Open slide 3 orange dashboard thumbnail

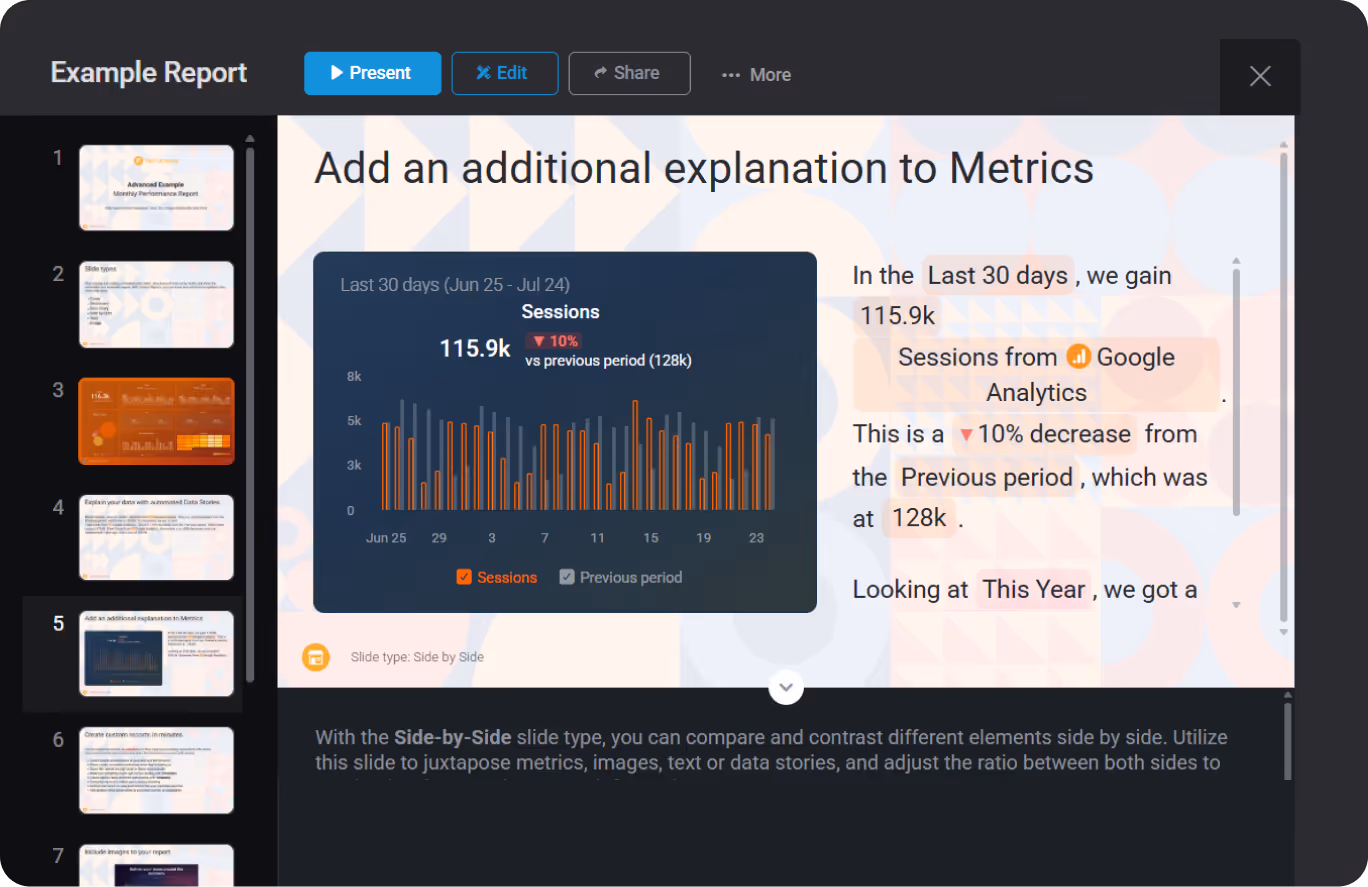coord(156,421)
